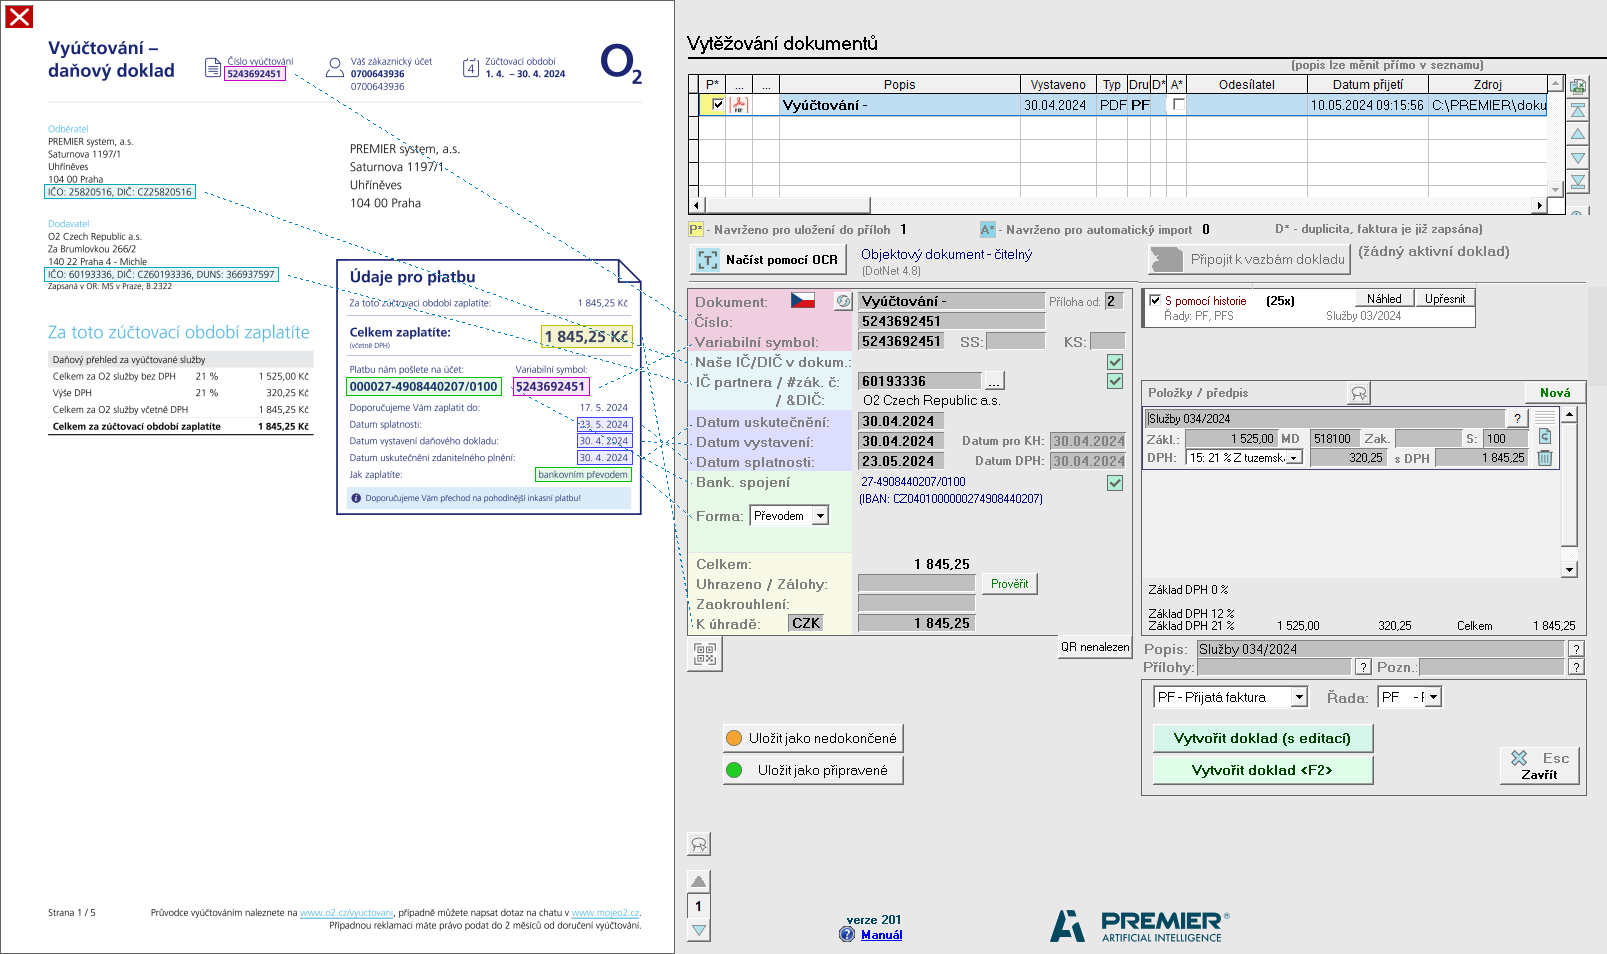
Task: Move to next record with down triangle
Action: coord(1578,158)
